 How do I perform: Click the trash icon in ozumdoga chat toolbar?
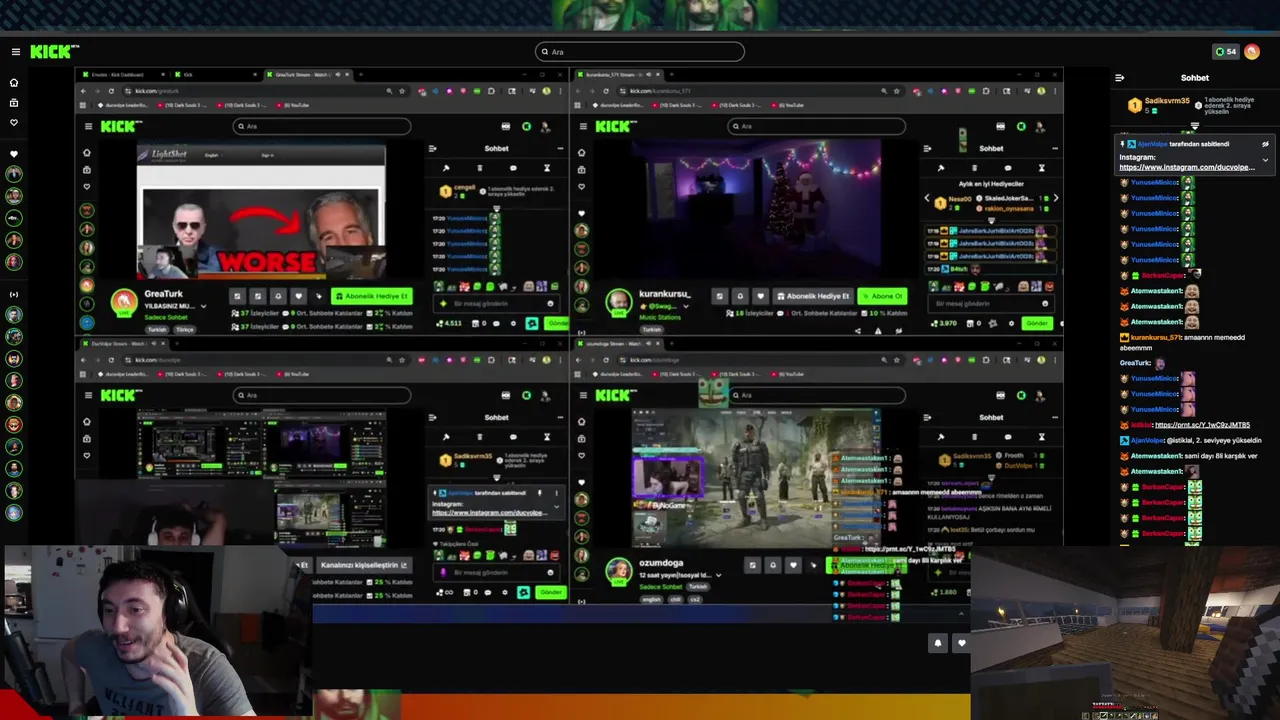974,437
